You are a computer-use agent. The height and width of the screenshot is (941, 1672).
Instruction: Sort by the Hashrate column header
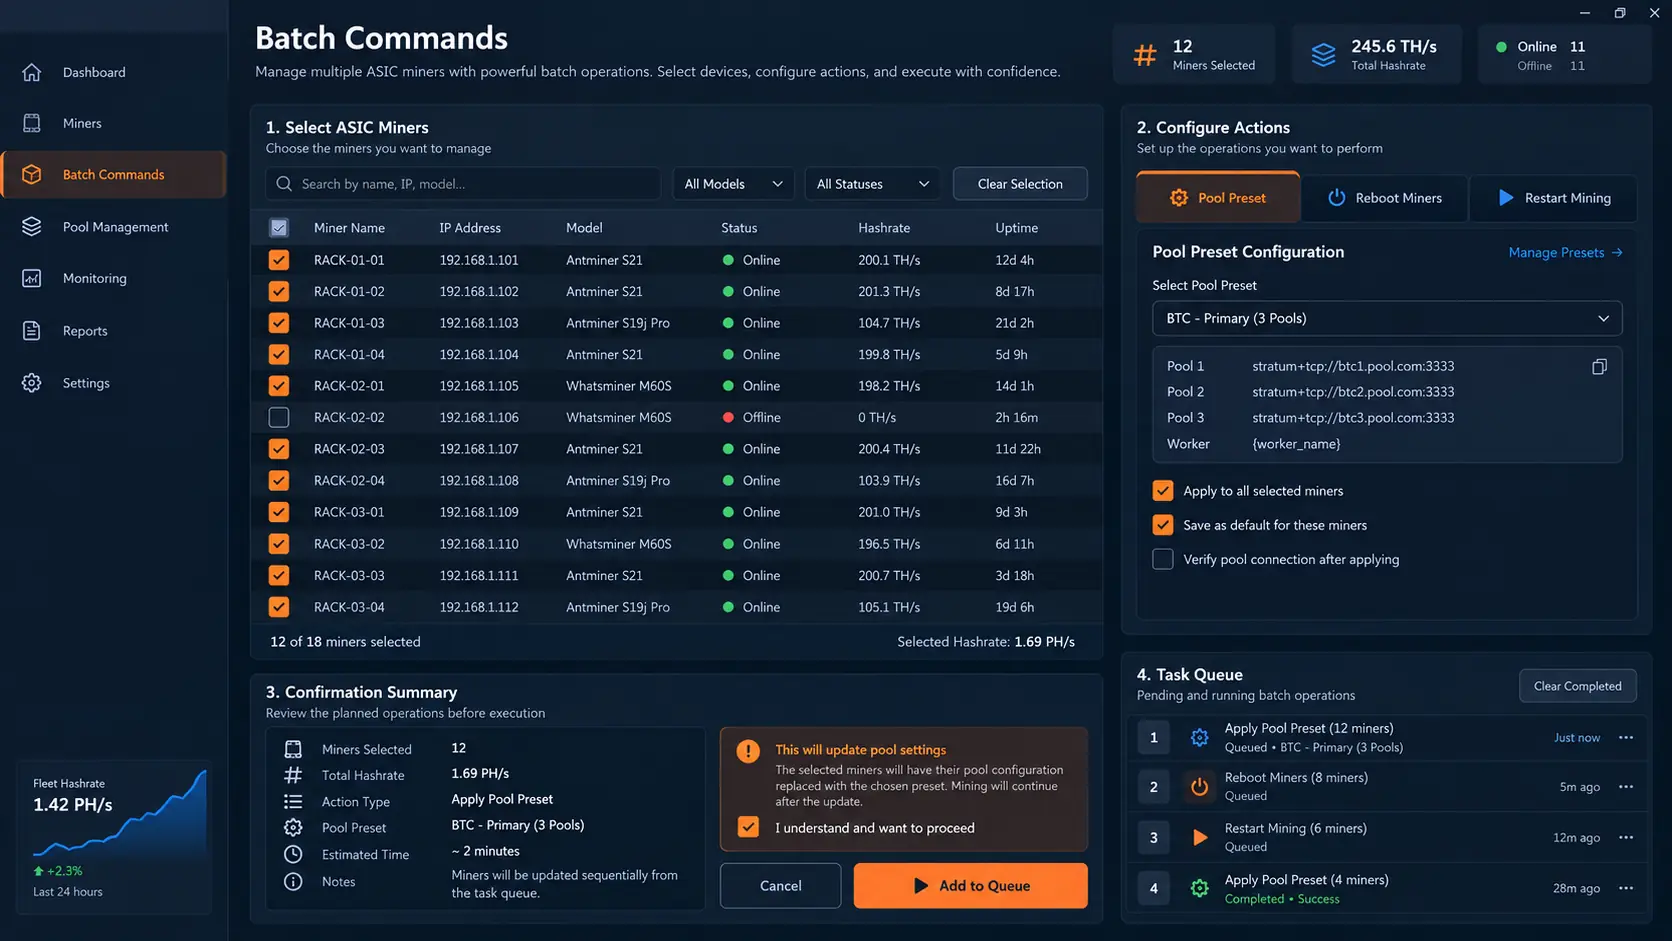pos(884,228)
